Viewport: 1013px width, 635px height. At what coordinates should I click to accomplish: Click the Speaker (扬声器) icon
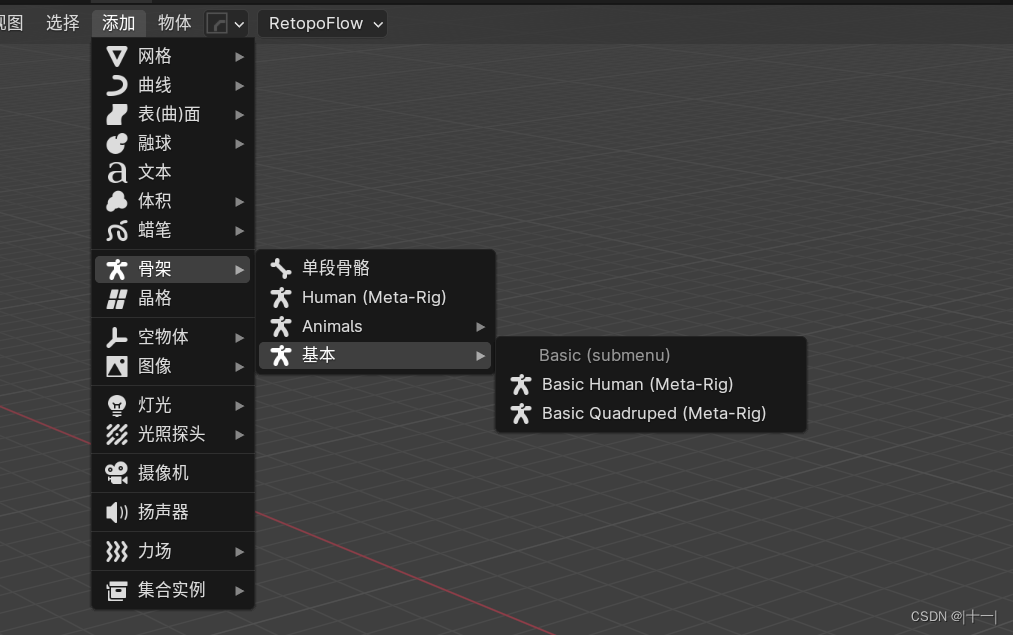point(117,512)
